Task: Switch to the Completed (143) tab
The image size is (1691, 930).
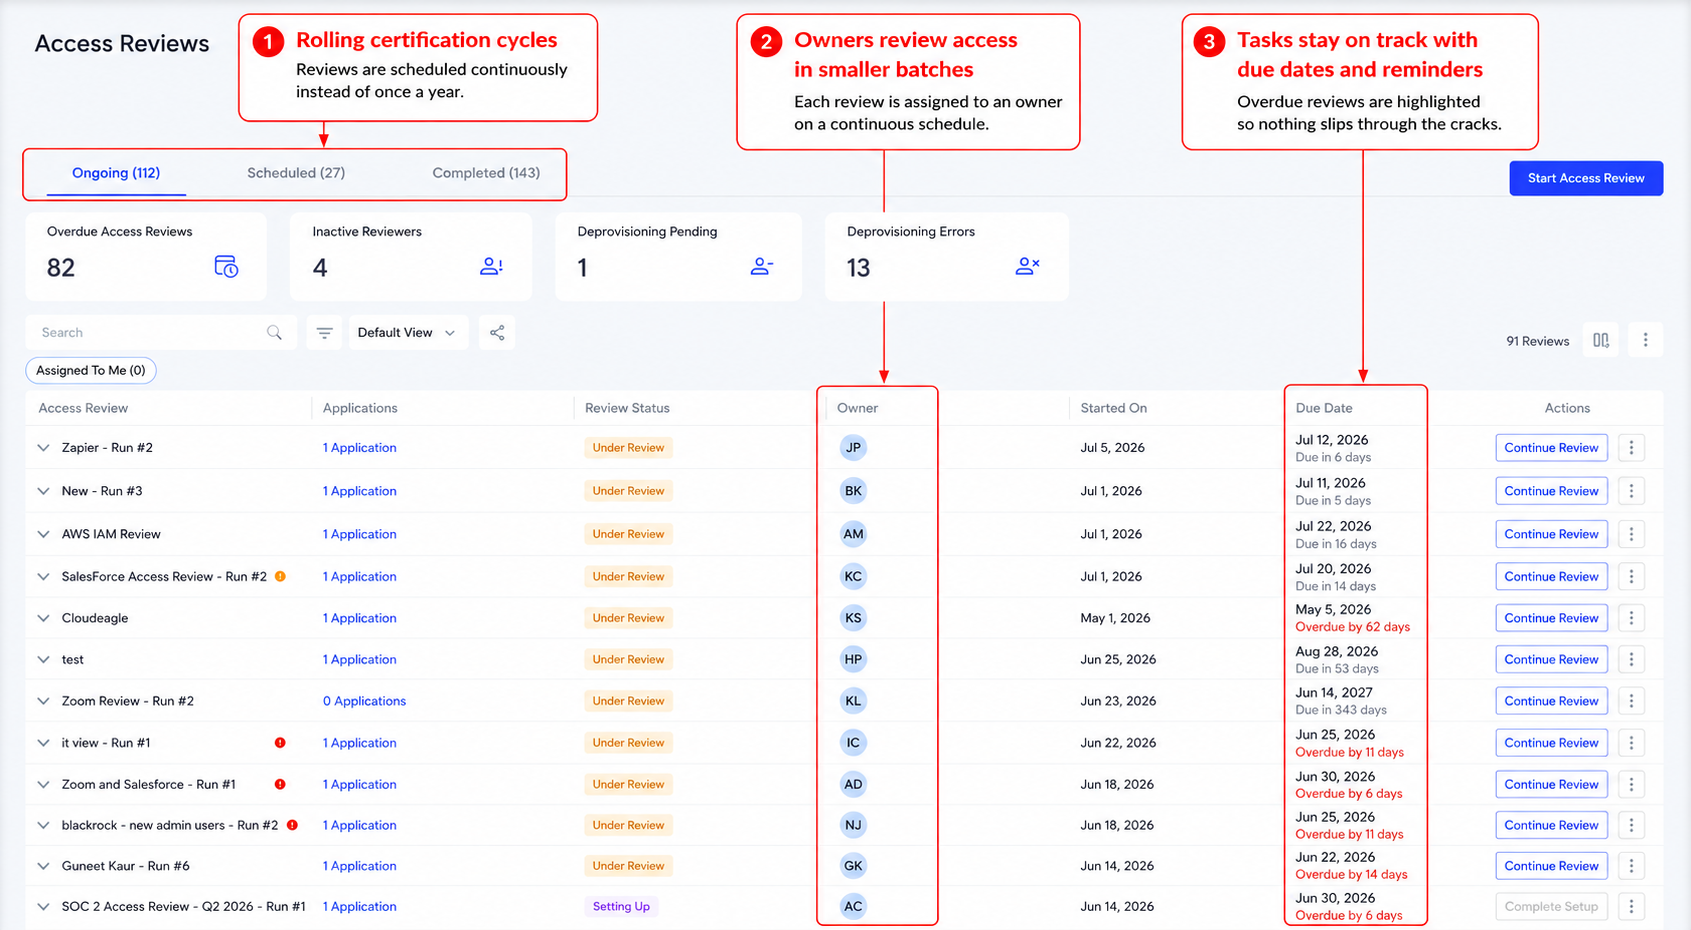Action: (x=486, y=173)
